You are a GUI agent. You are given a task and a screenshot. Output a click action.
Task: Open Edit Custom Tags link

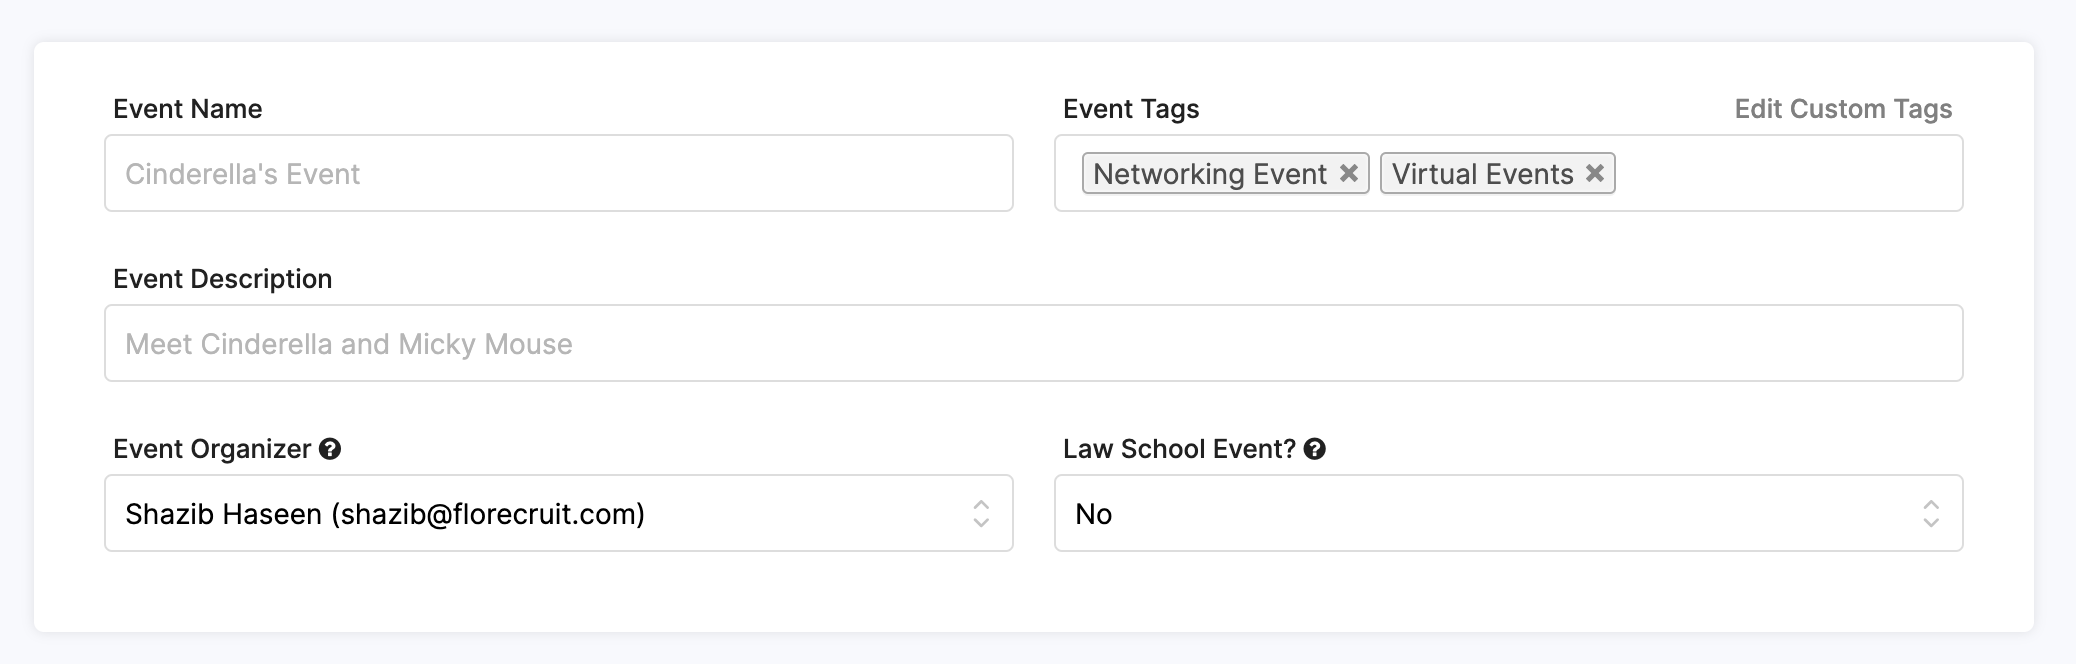1842,109
